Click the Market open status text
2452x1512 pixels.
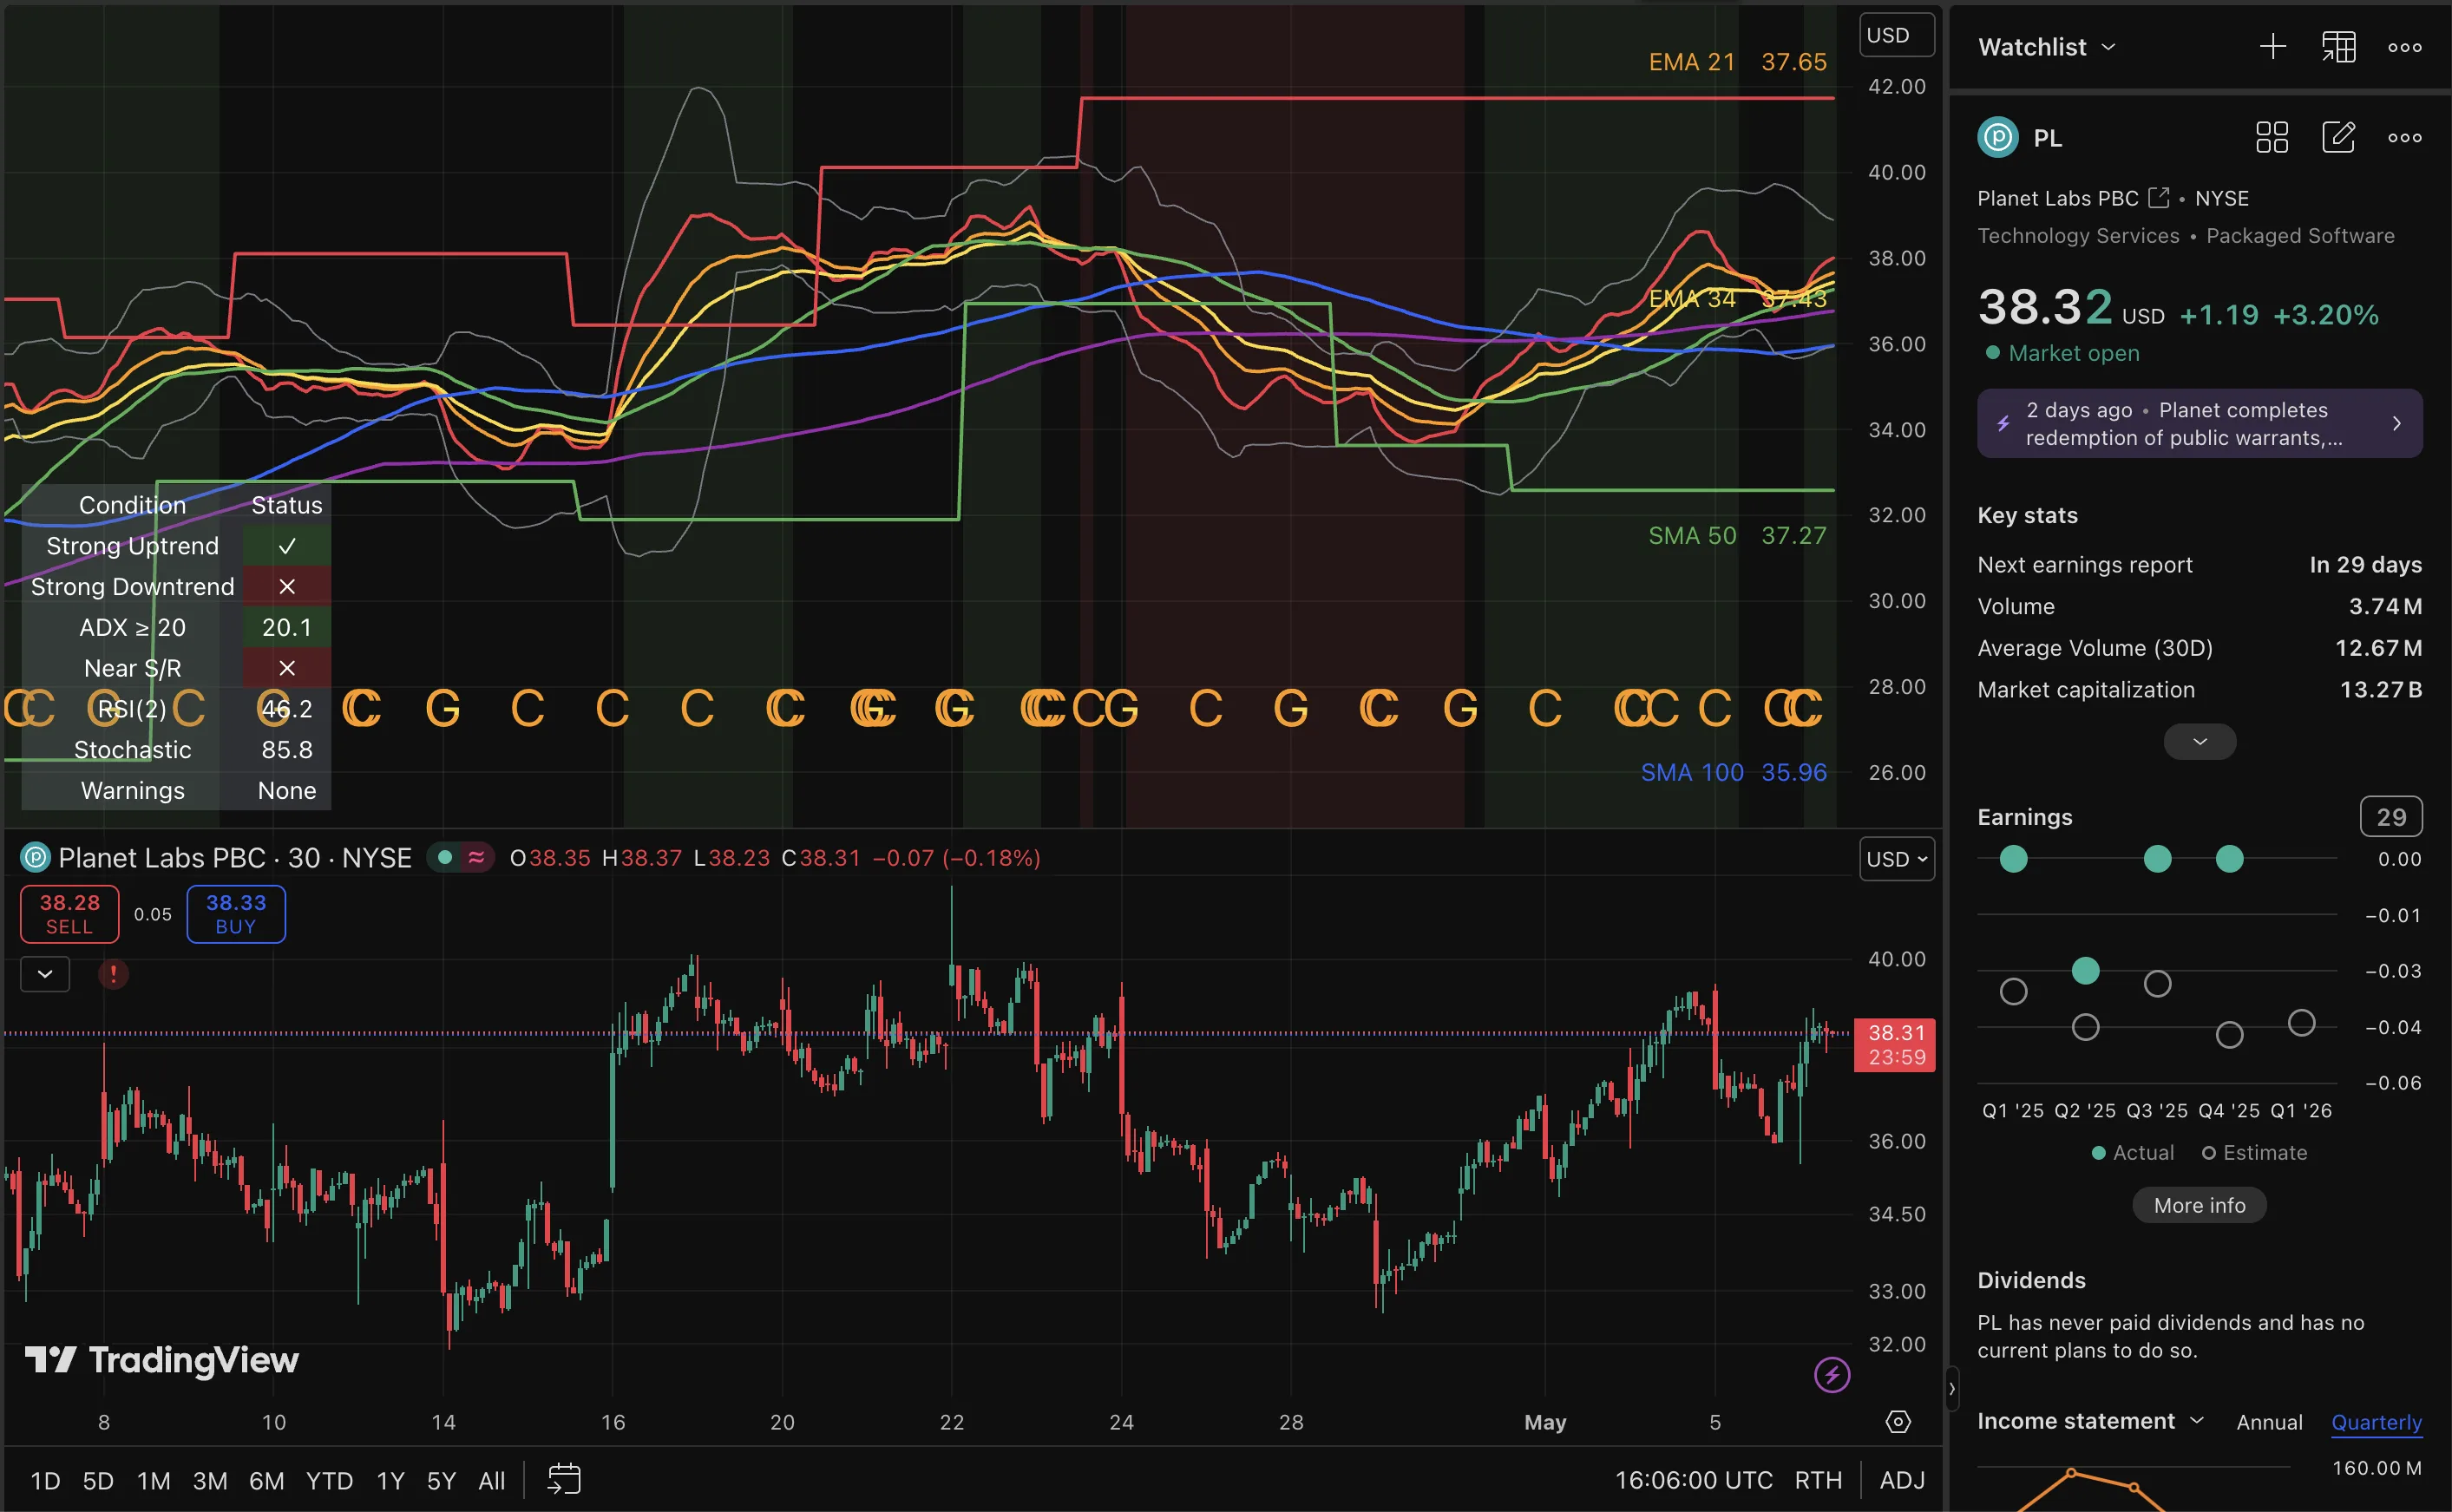(2073, 352)
